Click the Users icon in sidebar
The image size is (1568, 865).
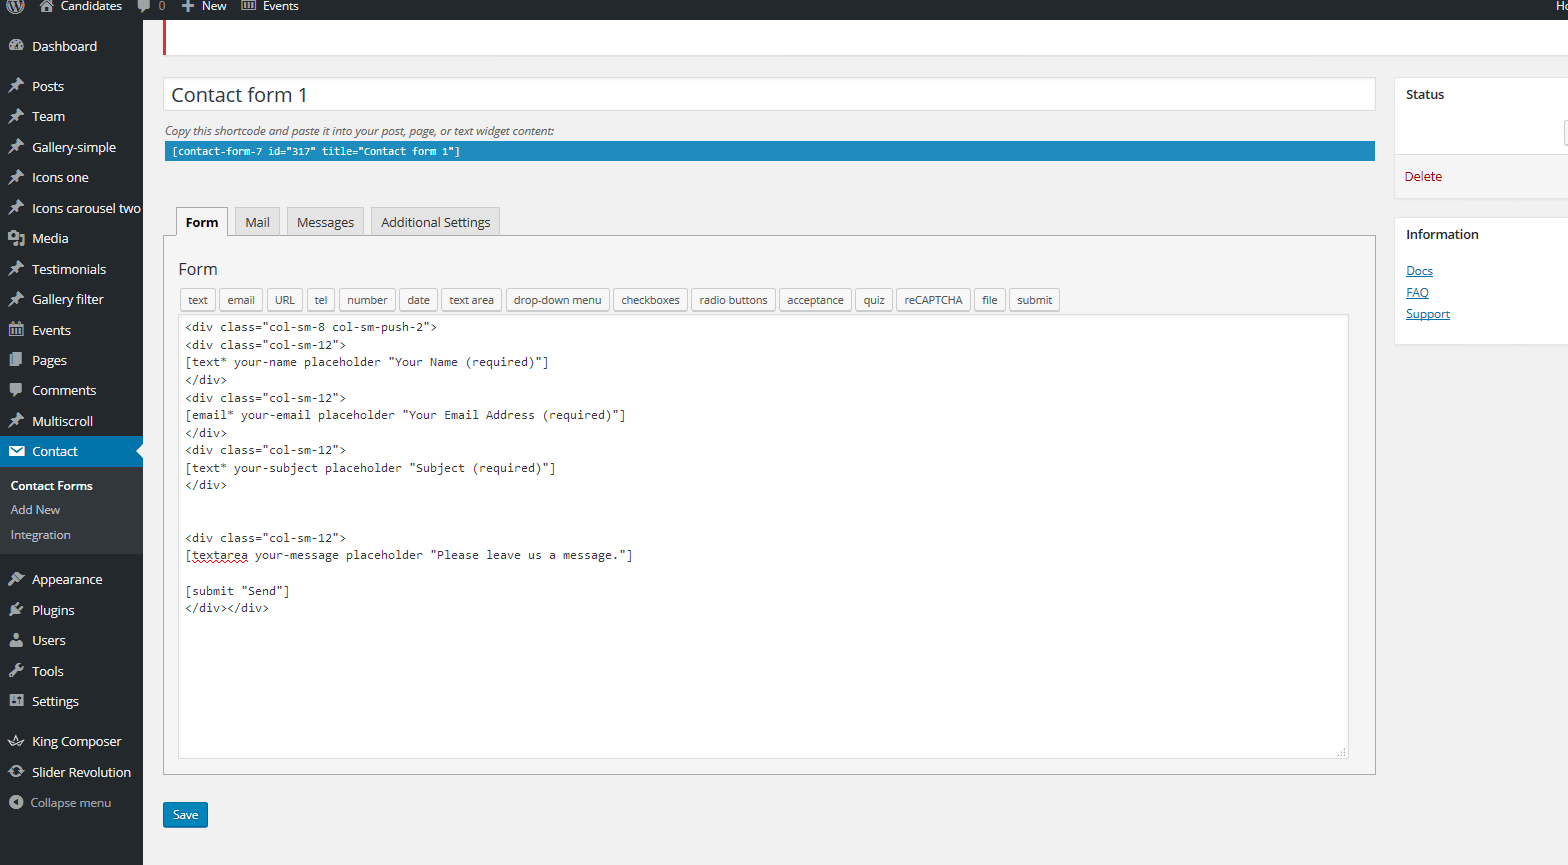point(16,640)
